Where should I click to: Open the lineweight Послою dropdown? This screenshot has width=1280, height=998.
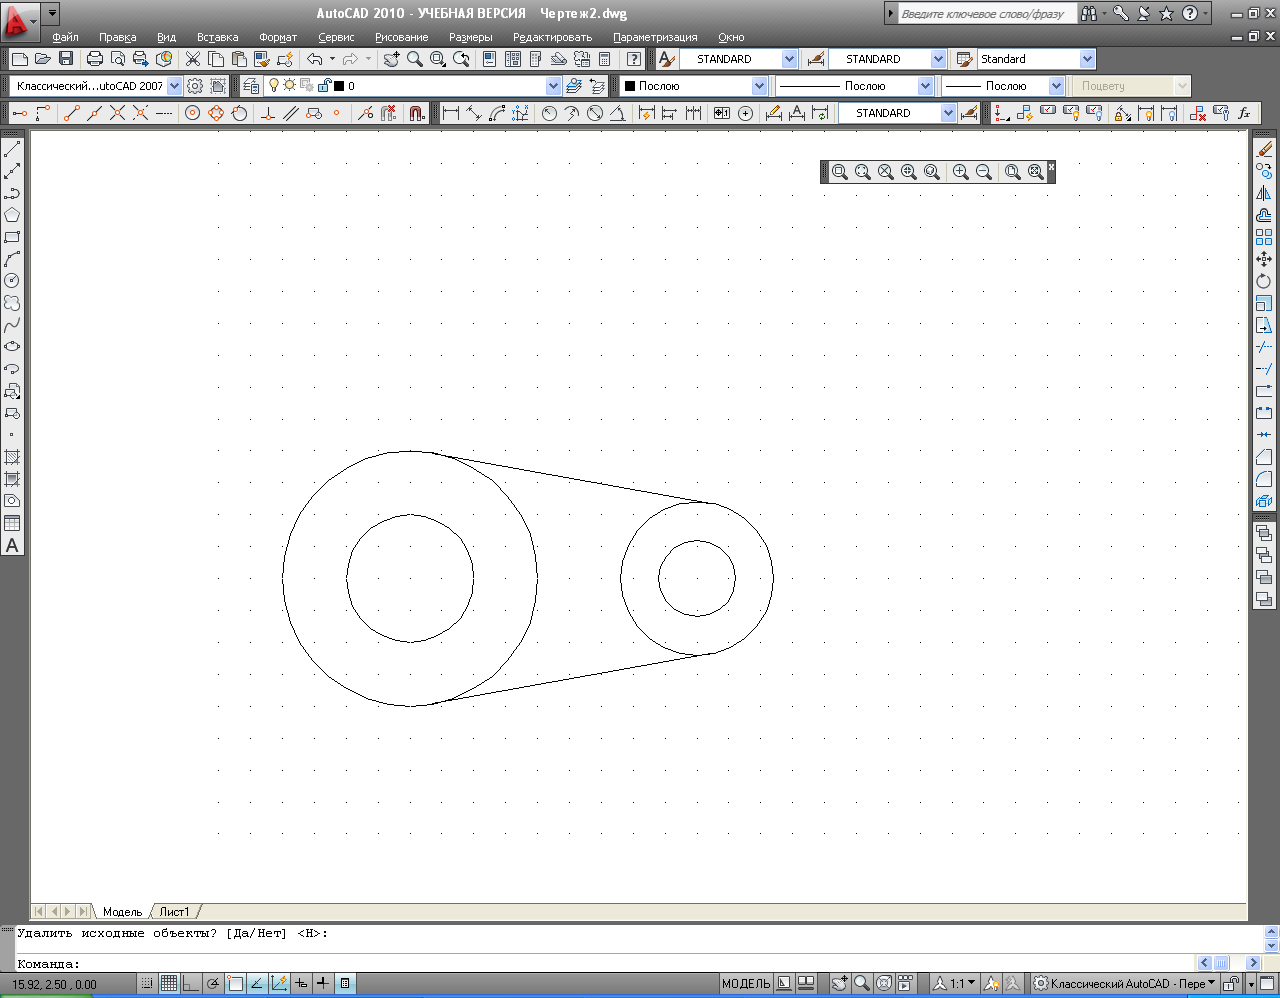1056,86
